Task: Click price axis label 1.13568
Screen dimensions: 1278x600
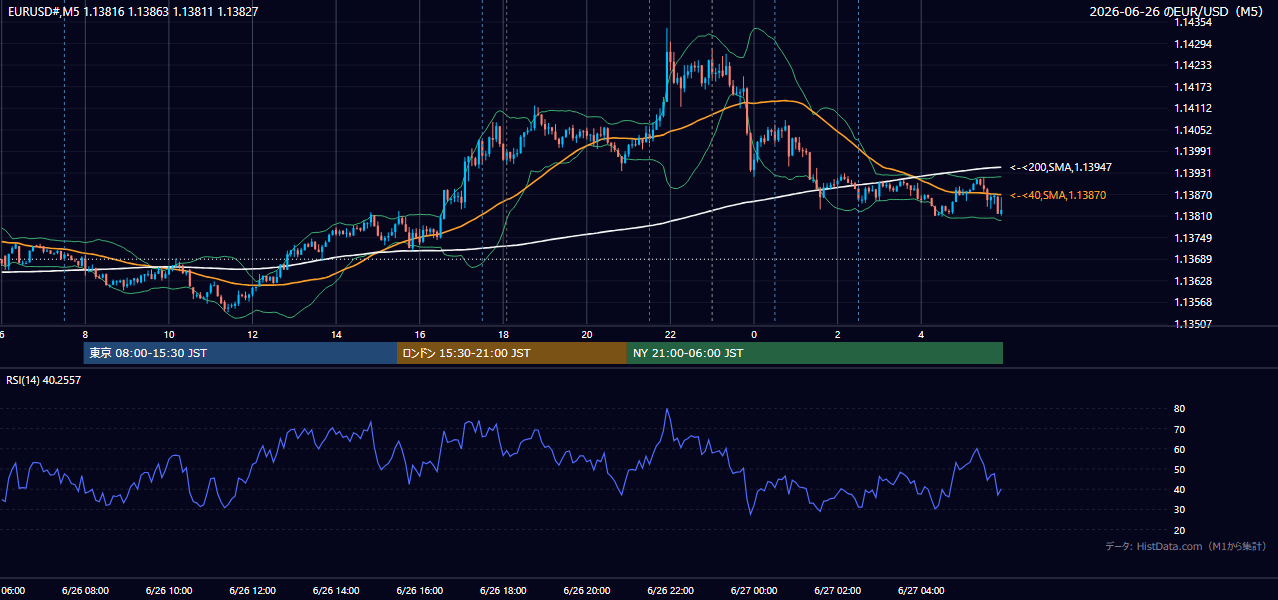Action: (1192, 302)
